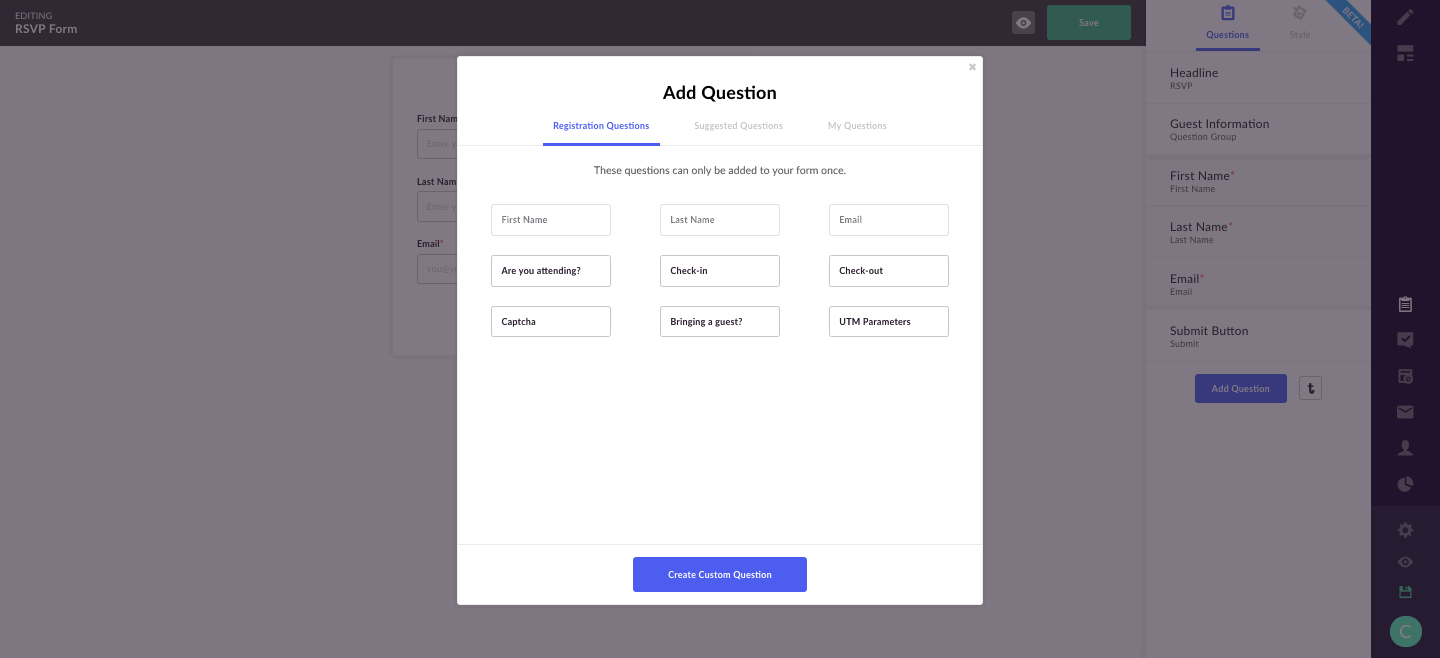The width and height of the screenshot is (1440, 658).
Task: Click Create Custom Question button
Action: coord(720,574)
